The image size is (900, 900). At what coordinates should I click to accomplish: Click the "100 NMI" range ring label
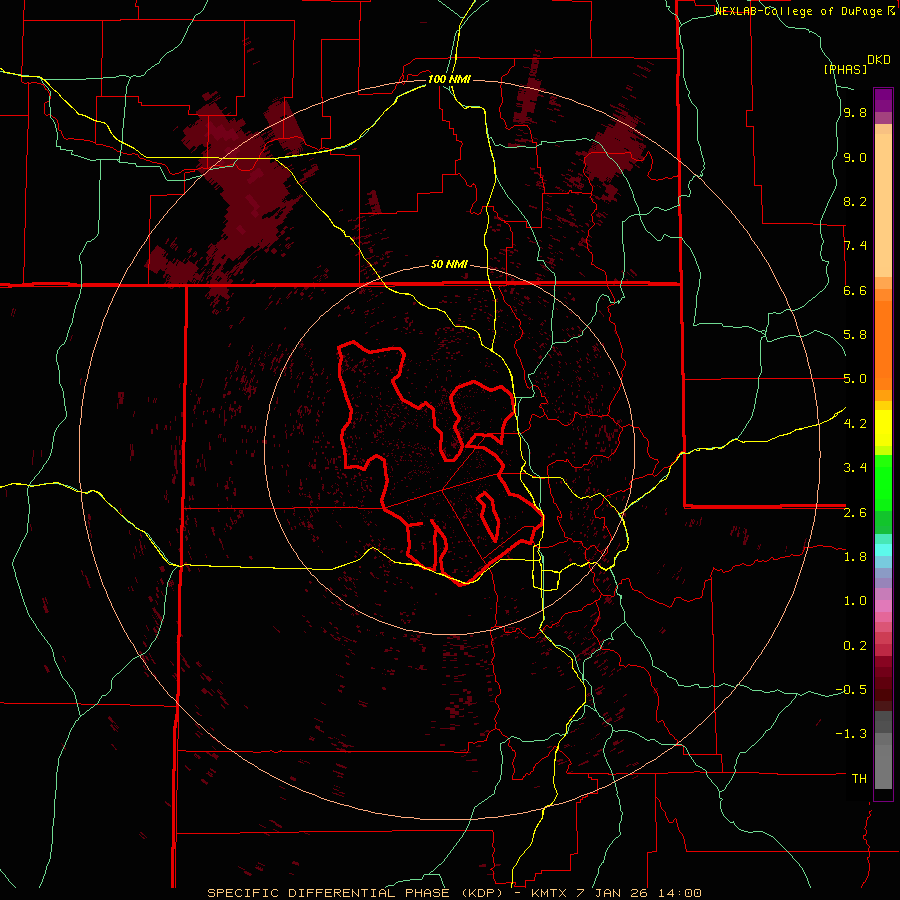pyautogui.click(x=449, y=79)
